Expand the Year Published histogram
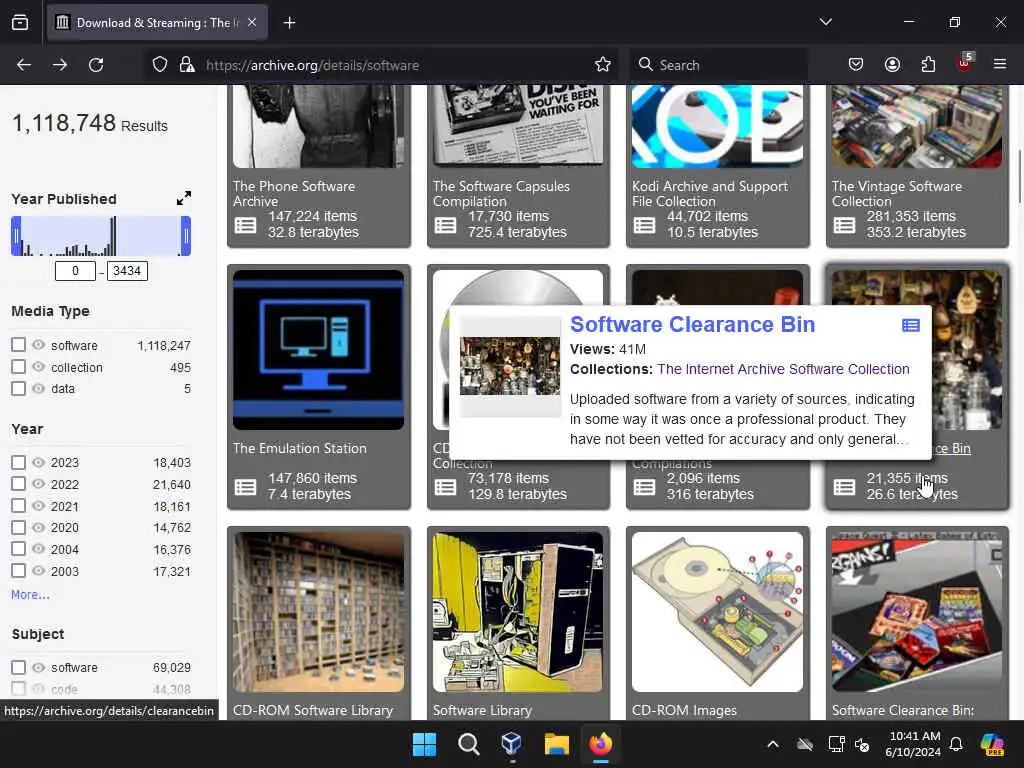1024x768 pixels. click(184, 198)
